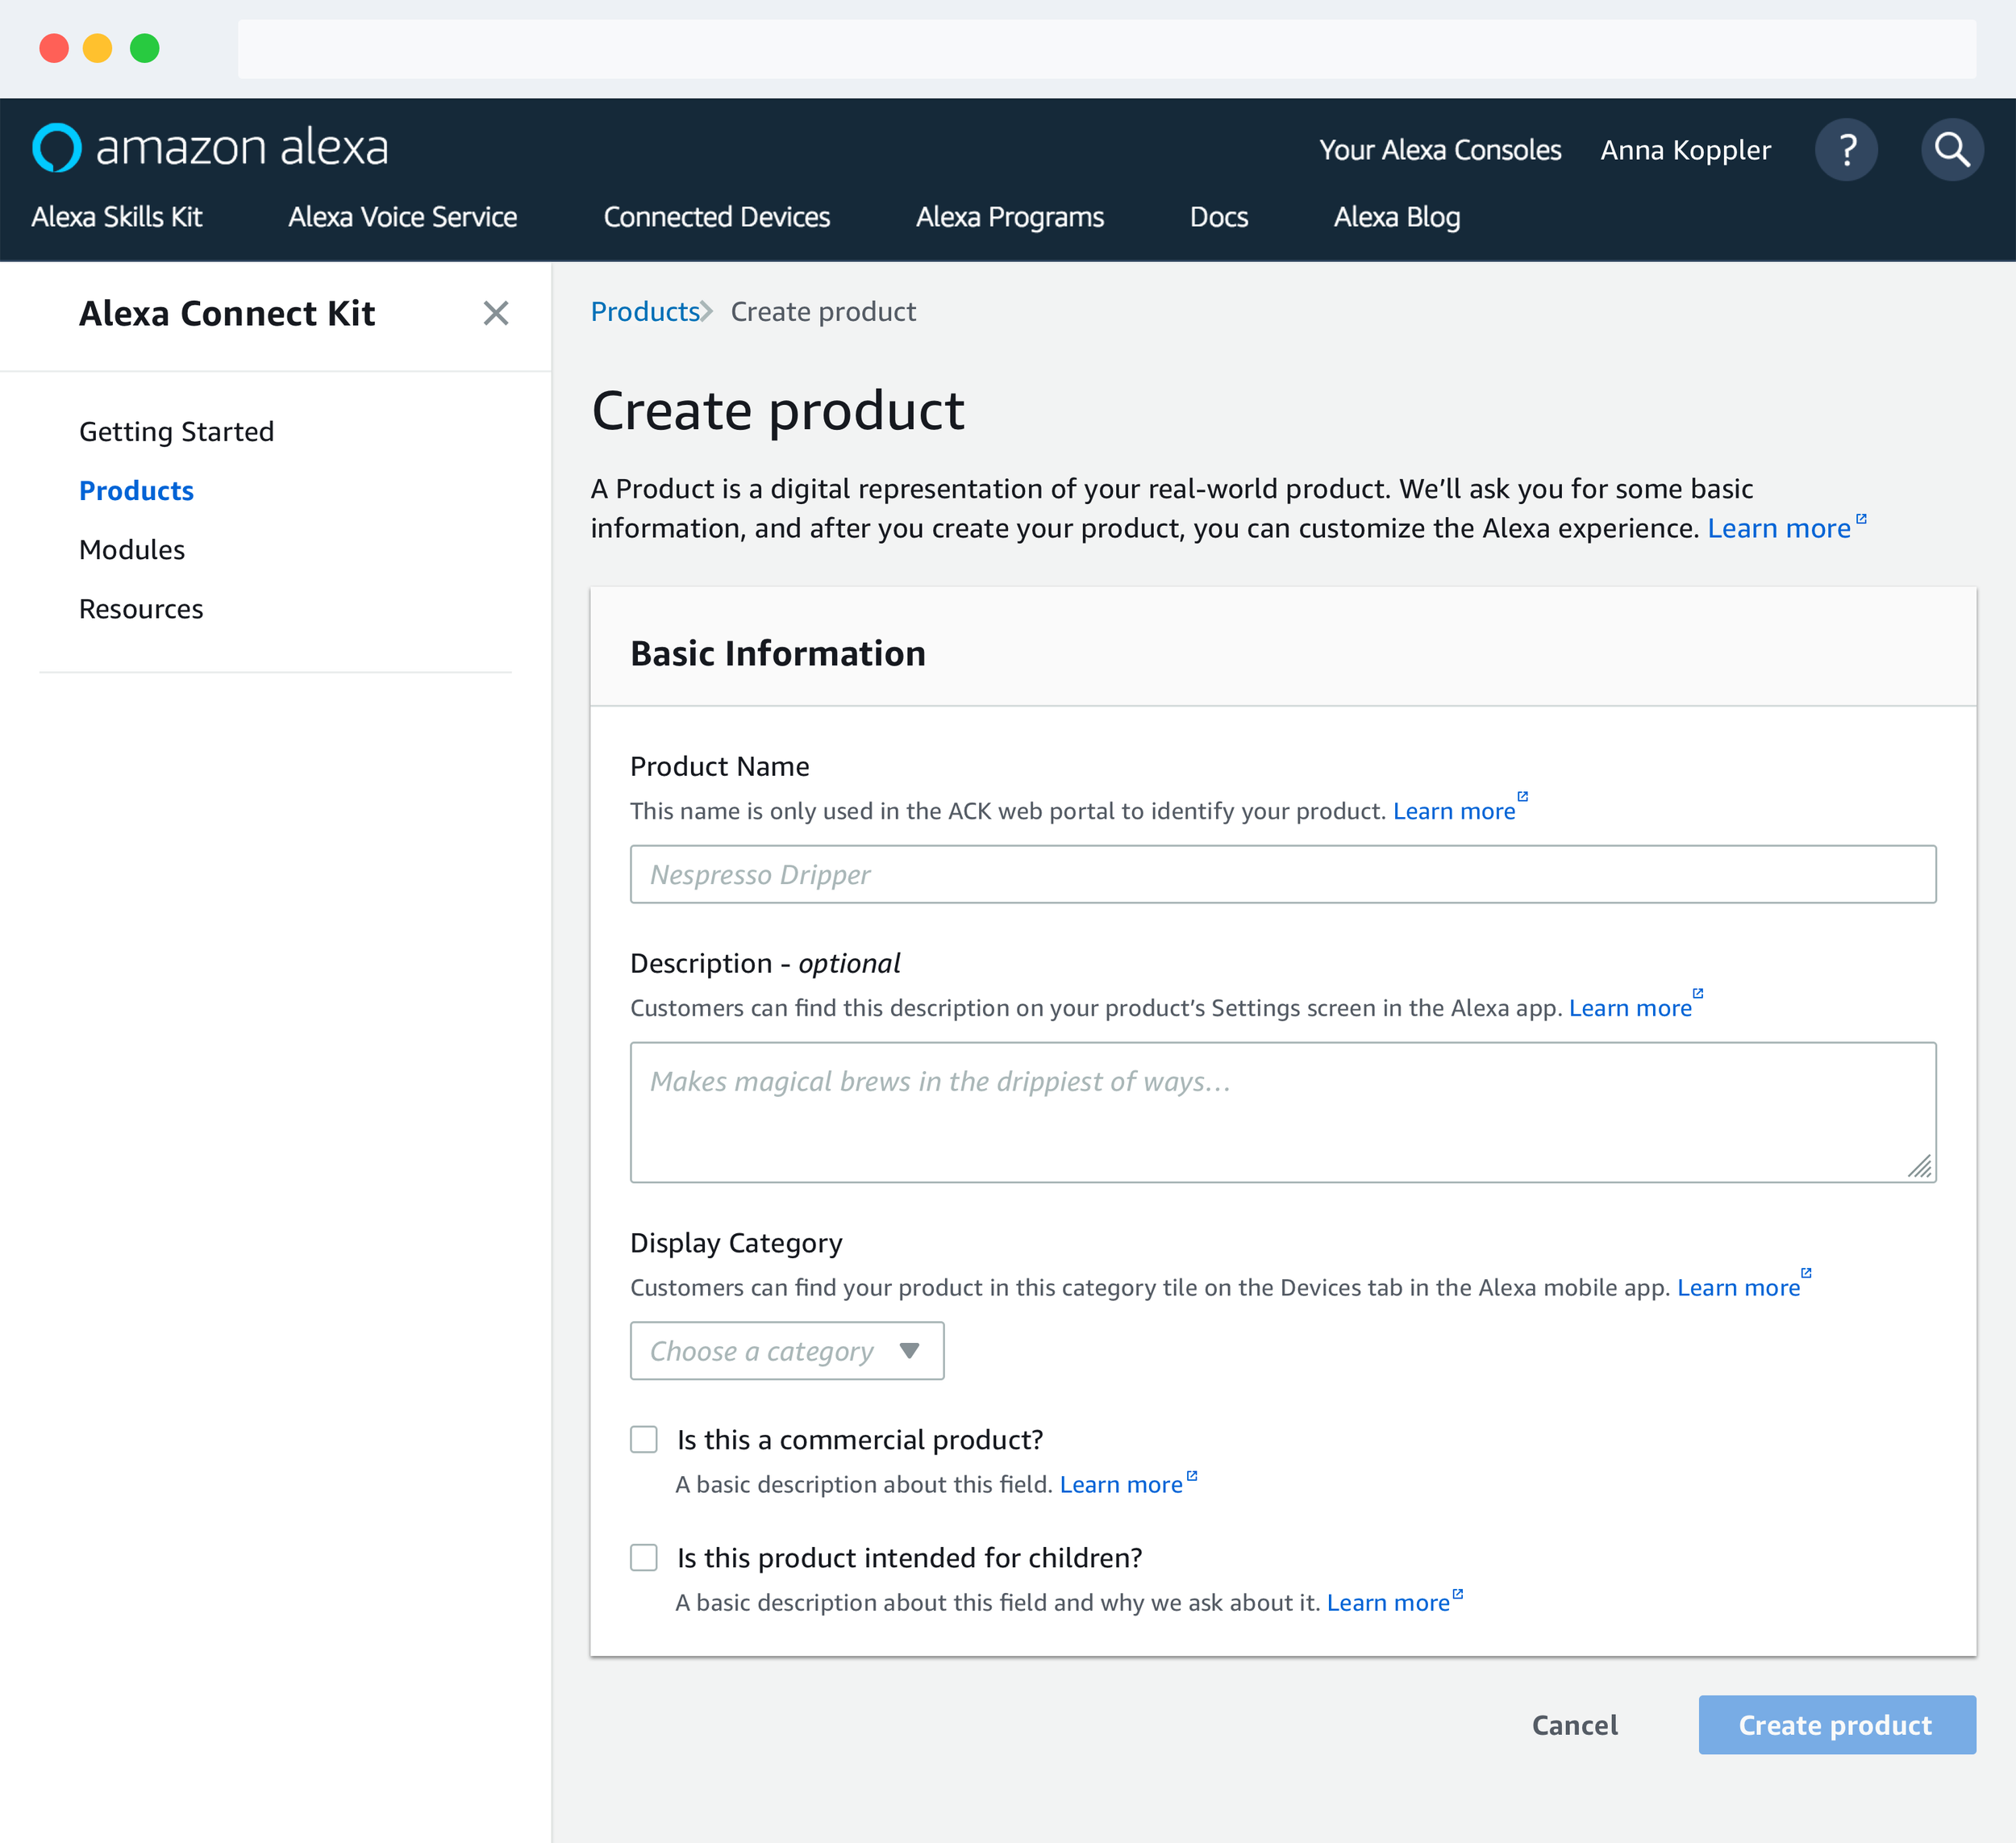Screen dimensions: 2016x1843
Task: Open the Anna Koppler account menu
Action: pyautogui.click(x=1685, y=150)
